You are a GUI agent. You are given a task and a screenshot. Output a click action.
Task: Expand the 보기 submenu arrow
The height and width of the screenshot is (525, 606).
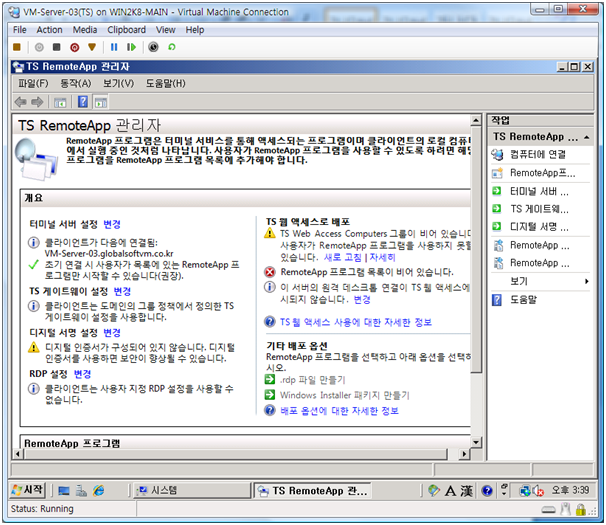(587, 281)
